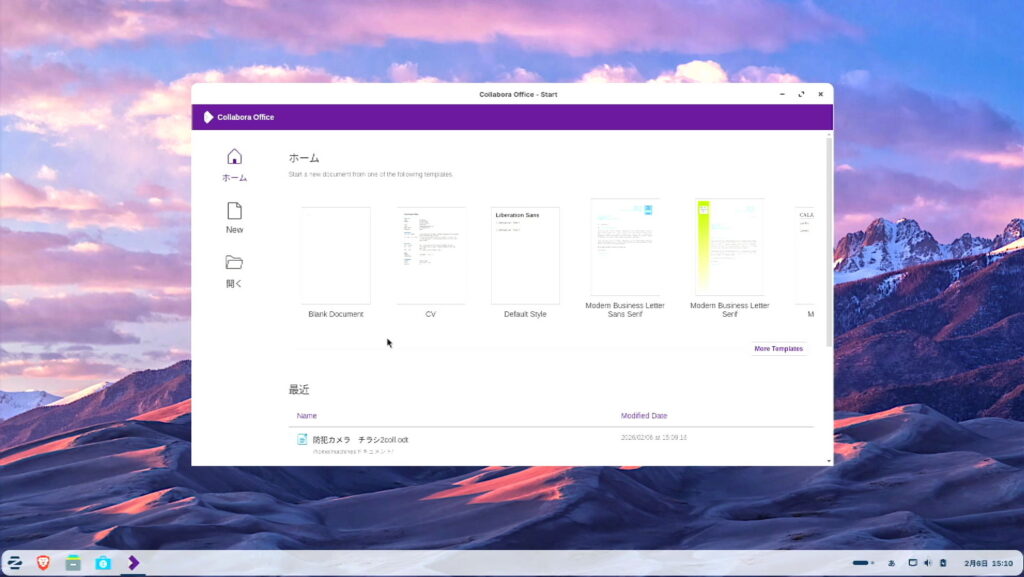This screenshot has width=1024, height=577.
Task: Click the More Templates button
Action: coord(778,349)
